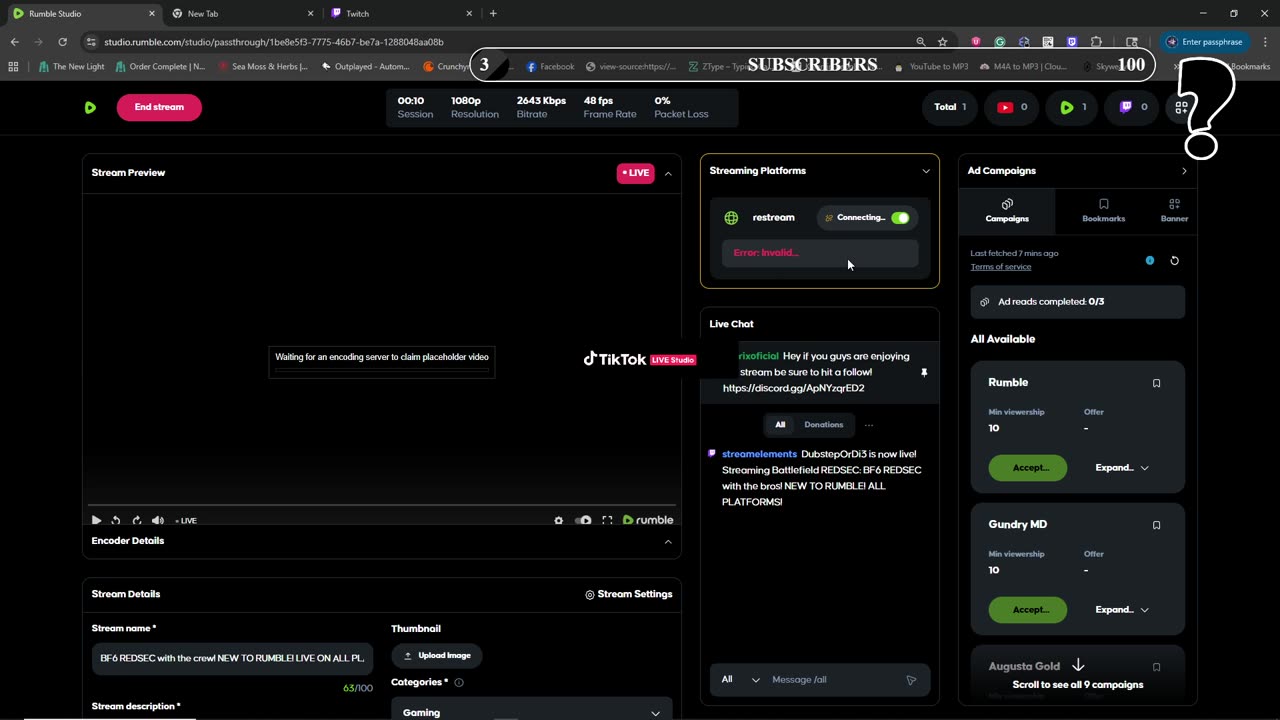Open the Gaming categories dropdown
Screen dimensions: 1280x720
click(x=531, y=712)
